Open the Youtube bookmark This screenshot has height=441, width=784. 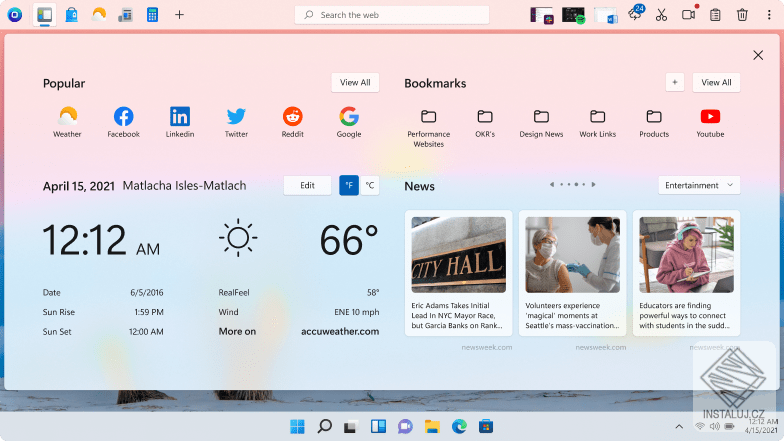[710, 123]
